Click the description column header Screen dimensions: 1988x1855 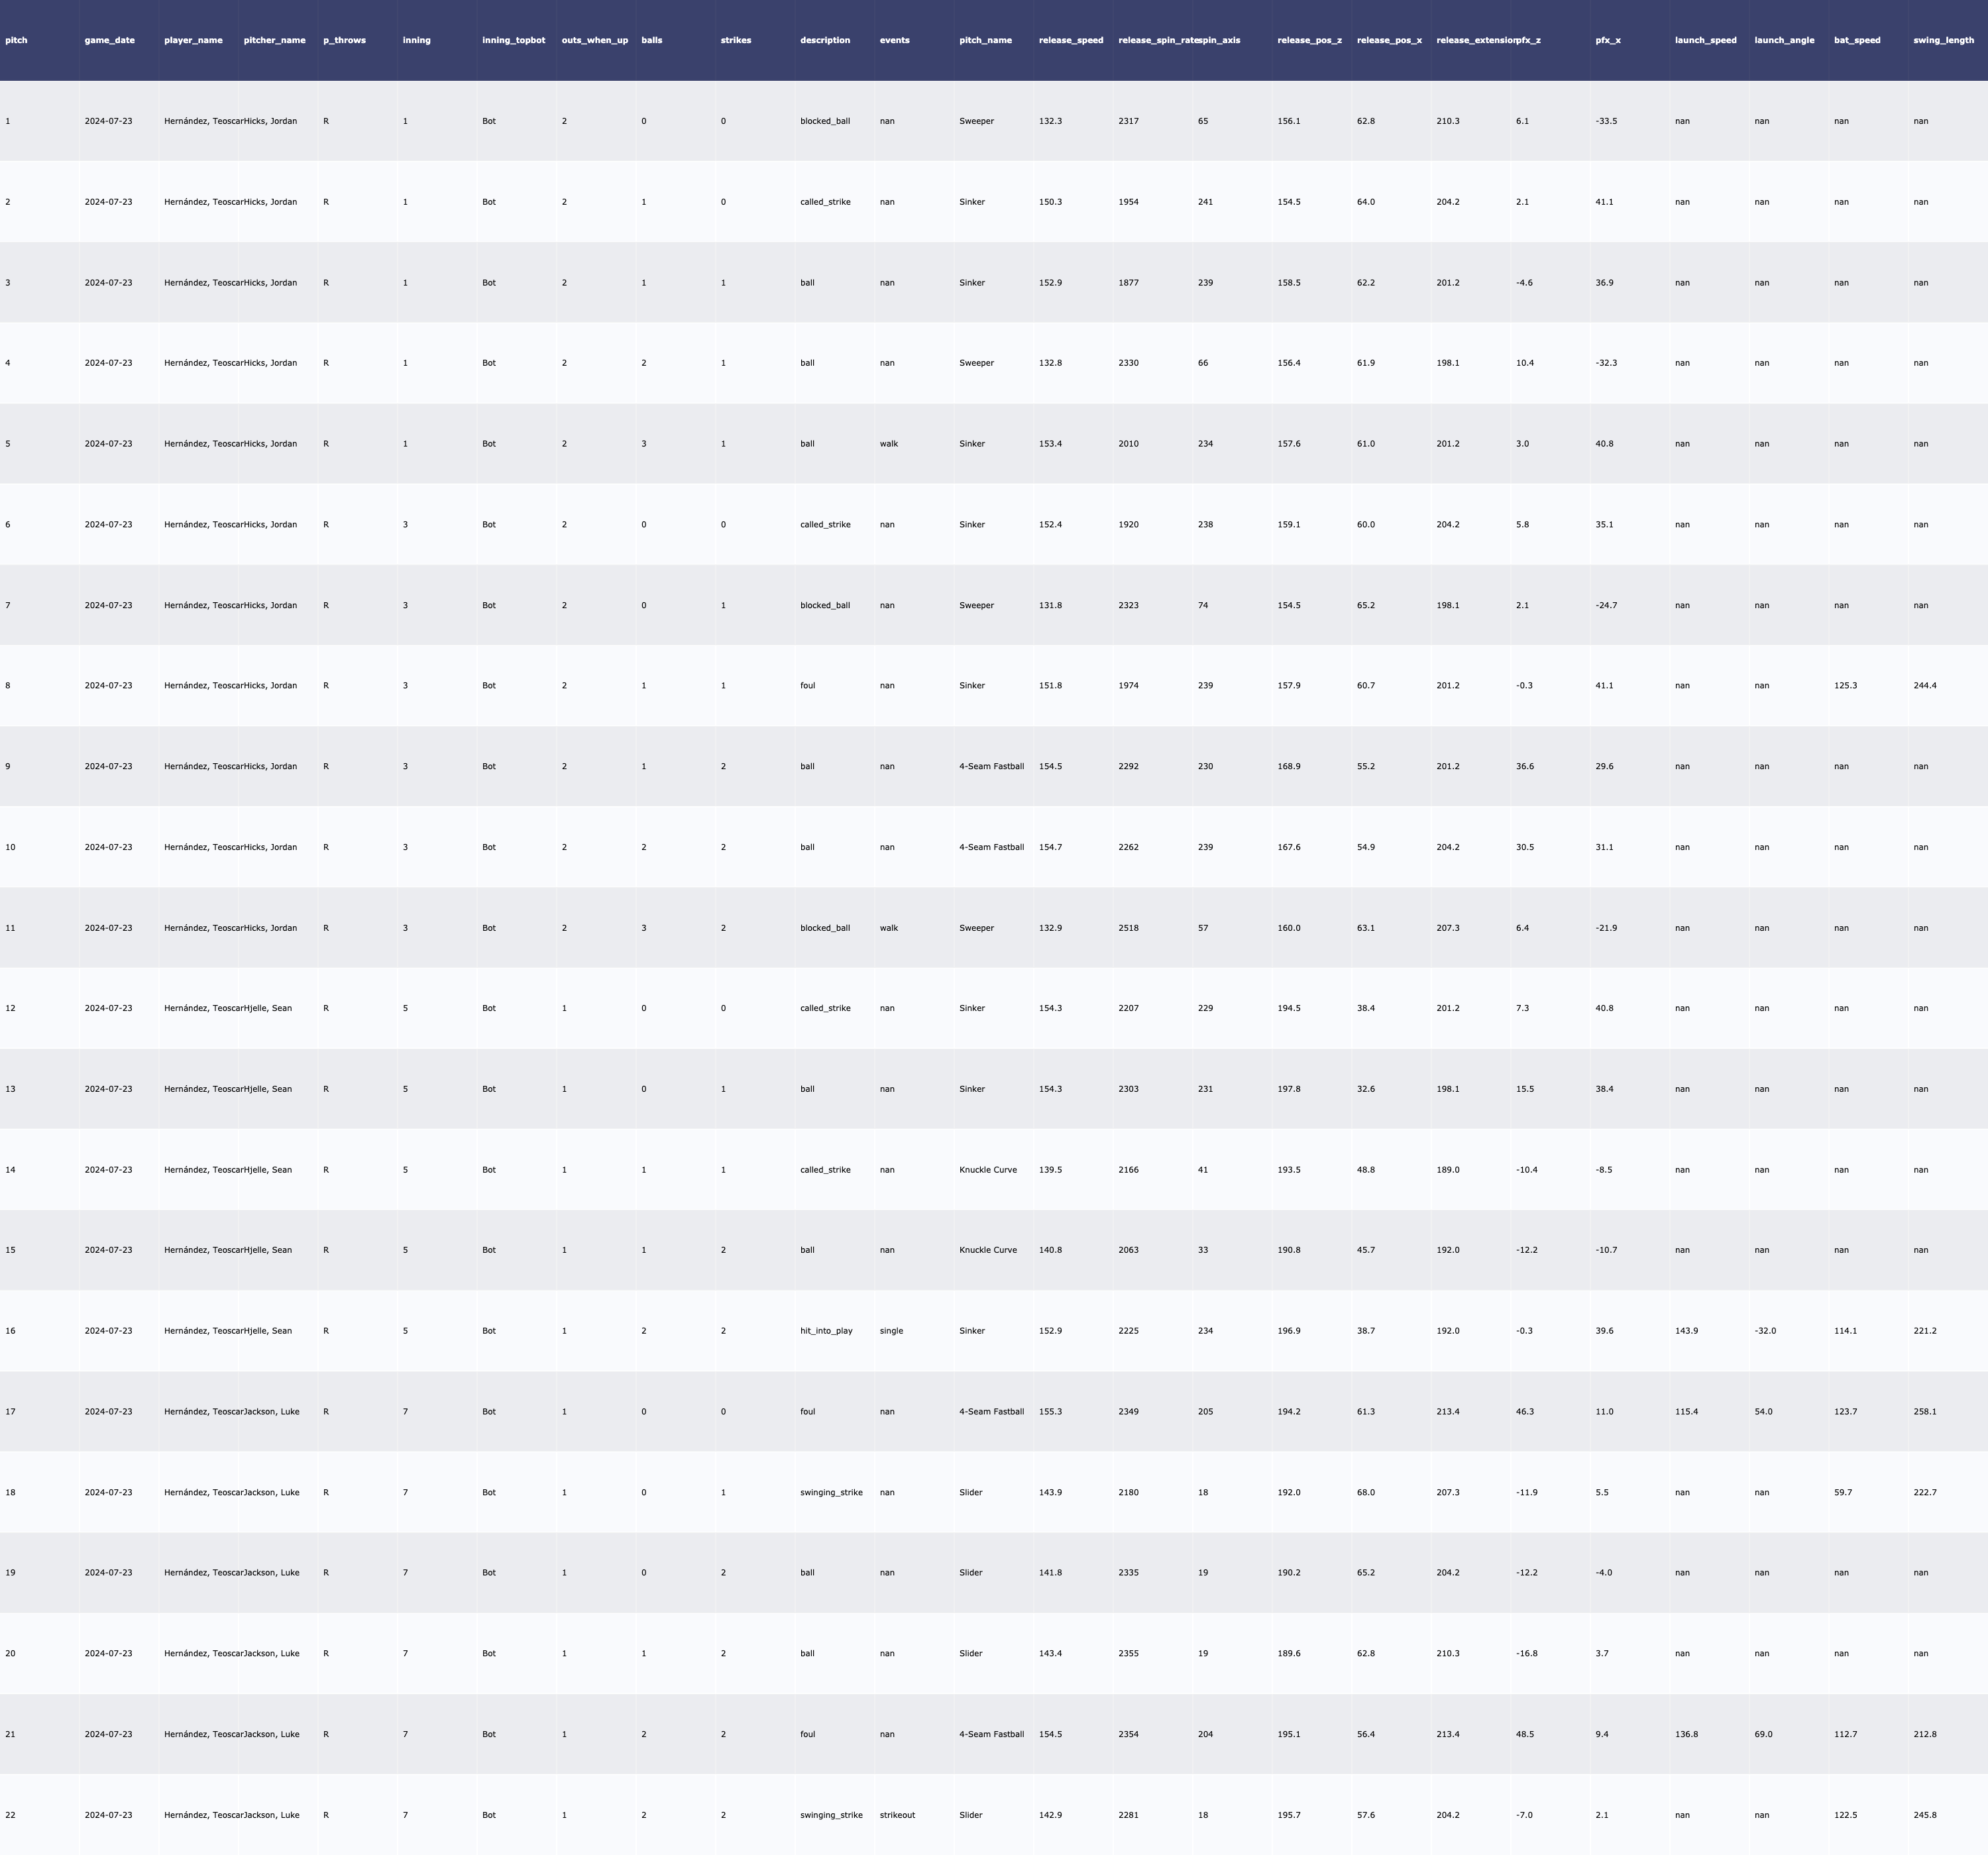click(825, 40)
